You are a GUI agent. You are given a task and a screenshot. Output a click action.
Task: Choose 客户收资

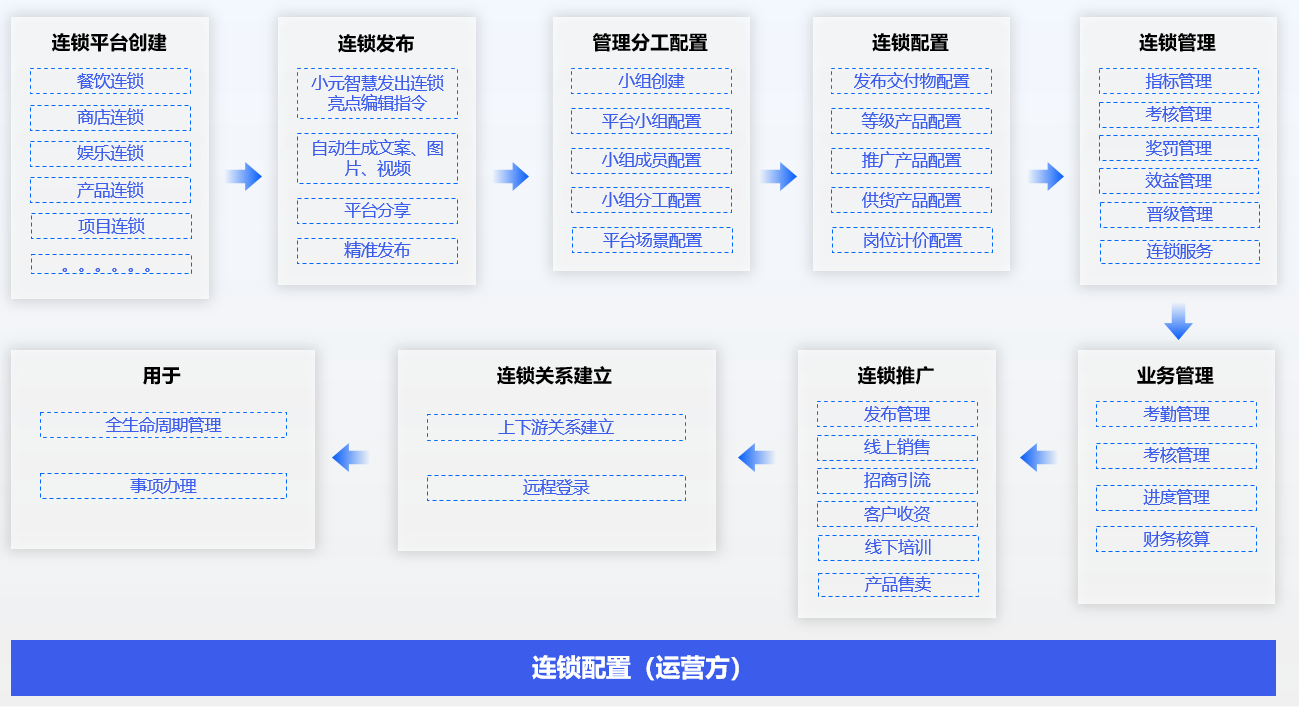(897, 514)
